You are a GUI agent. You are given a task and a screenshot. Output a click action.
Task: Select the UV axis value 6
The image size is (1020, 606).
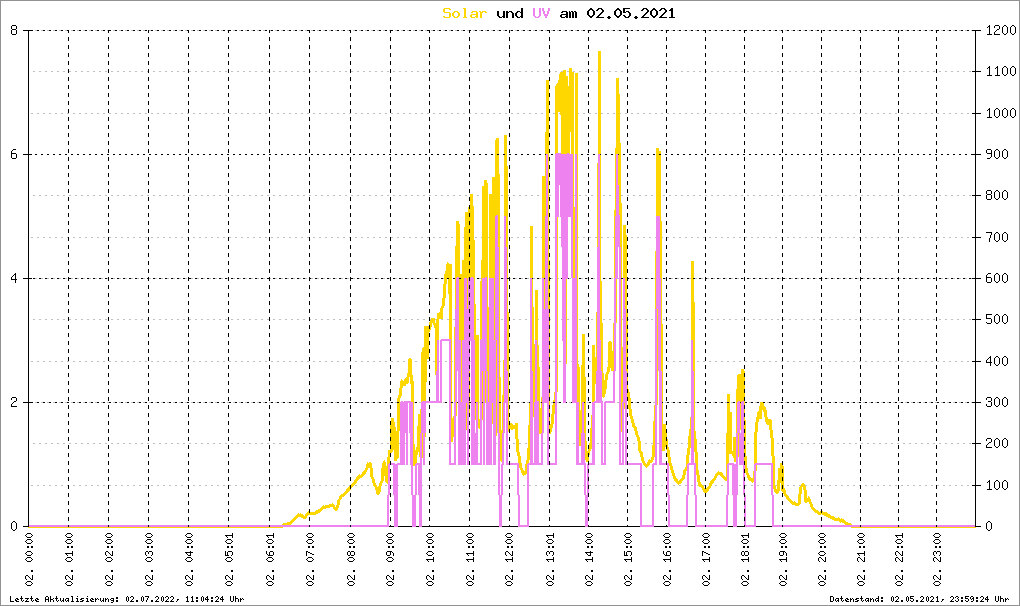pos(14,155)
